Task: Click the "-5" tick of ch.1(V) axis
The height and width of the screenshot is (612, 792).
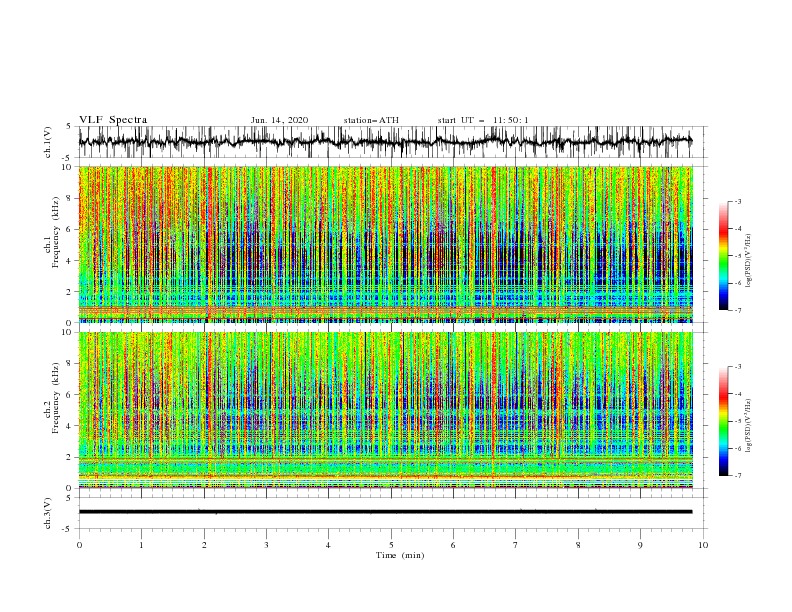Action: (68, 158)
